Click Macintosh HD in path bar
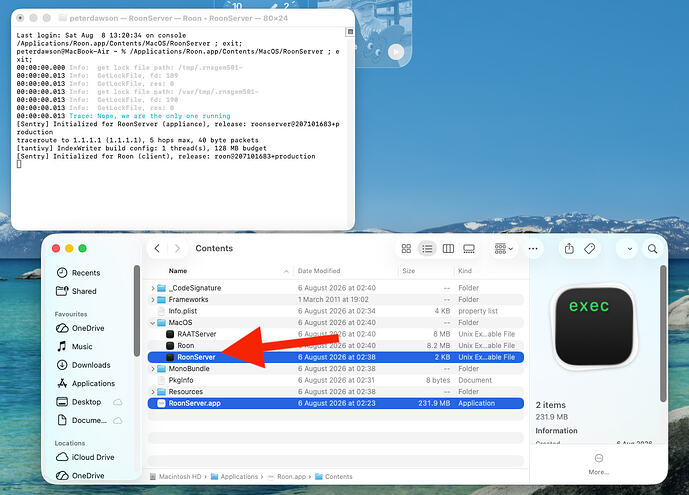 [x=176, y=477]
